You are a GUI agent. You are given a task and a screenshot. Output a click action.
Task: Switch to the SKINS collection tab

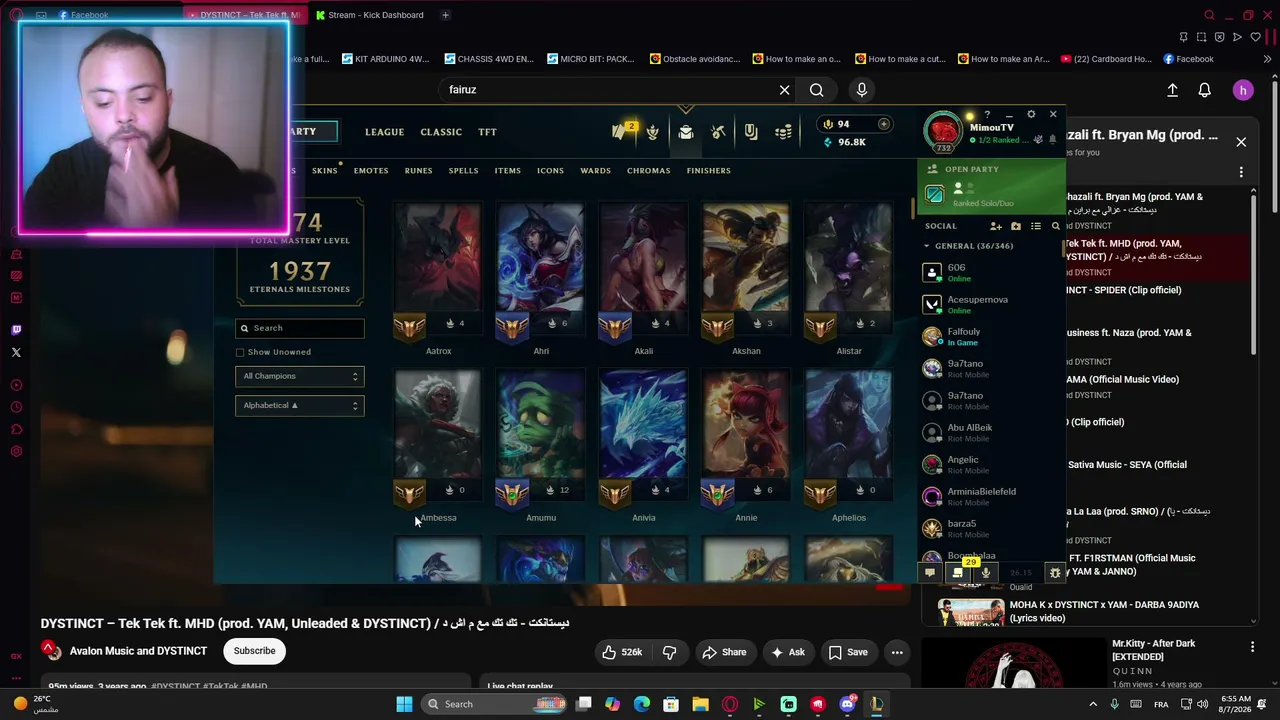[325, 171]
